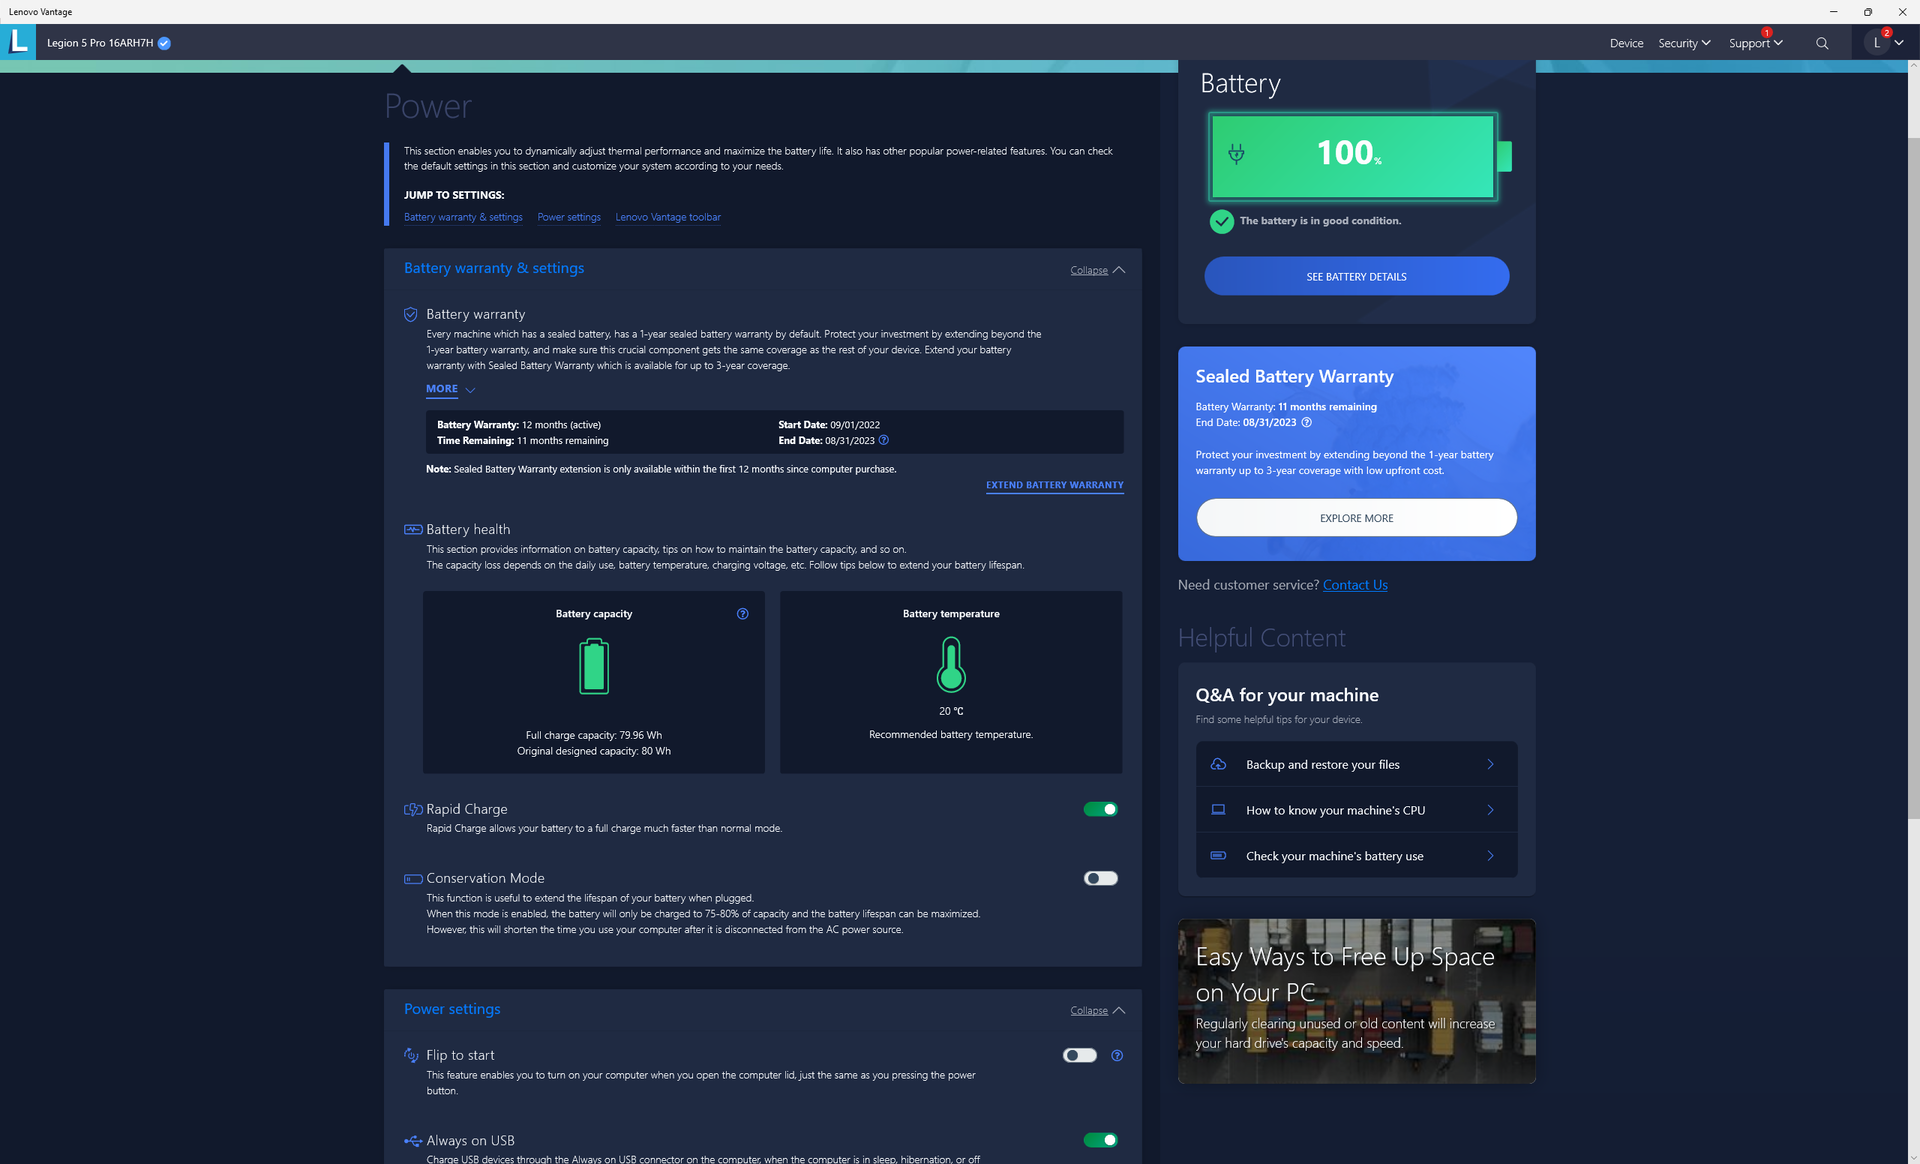Click the green battery capacity icon

point(594,667)
